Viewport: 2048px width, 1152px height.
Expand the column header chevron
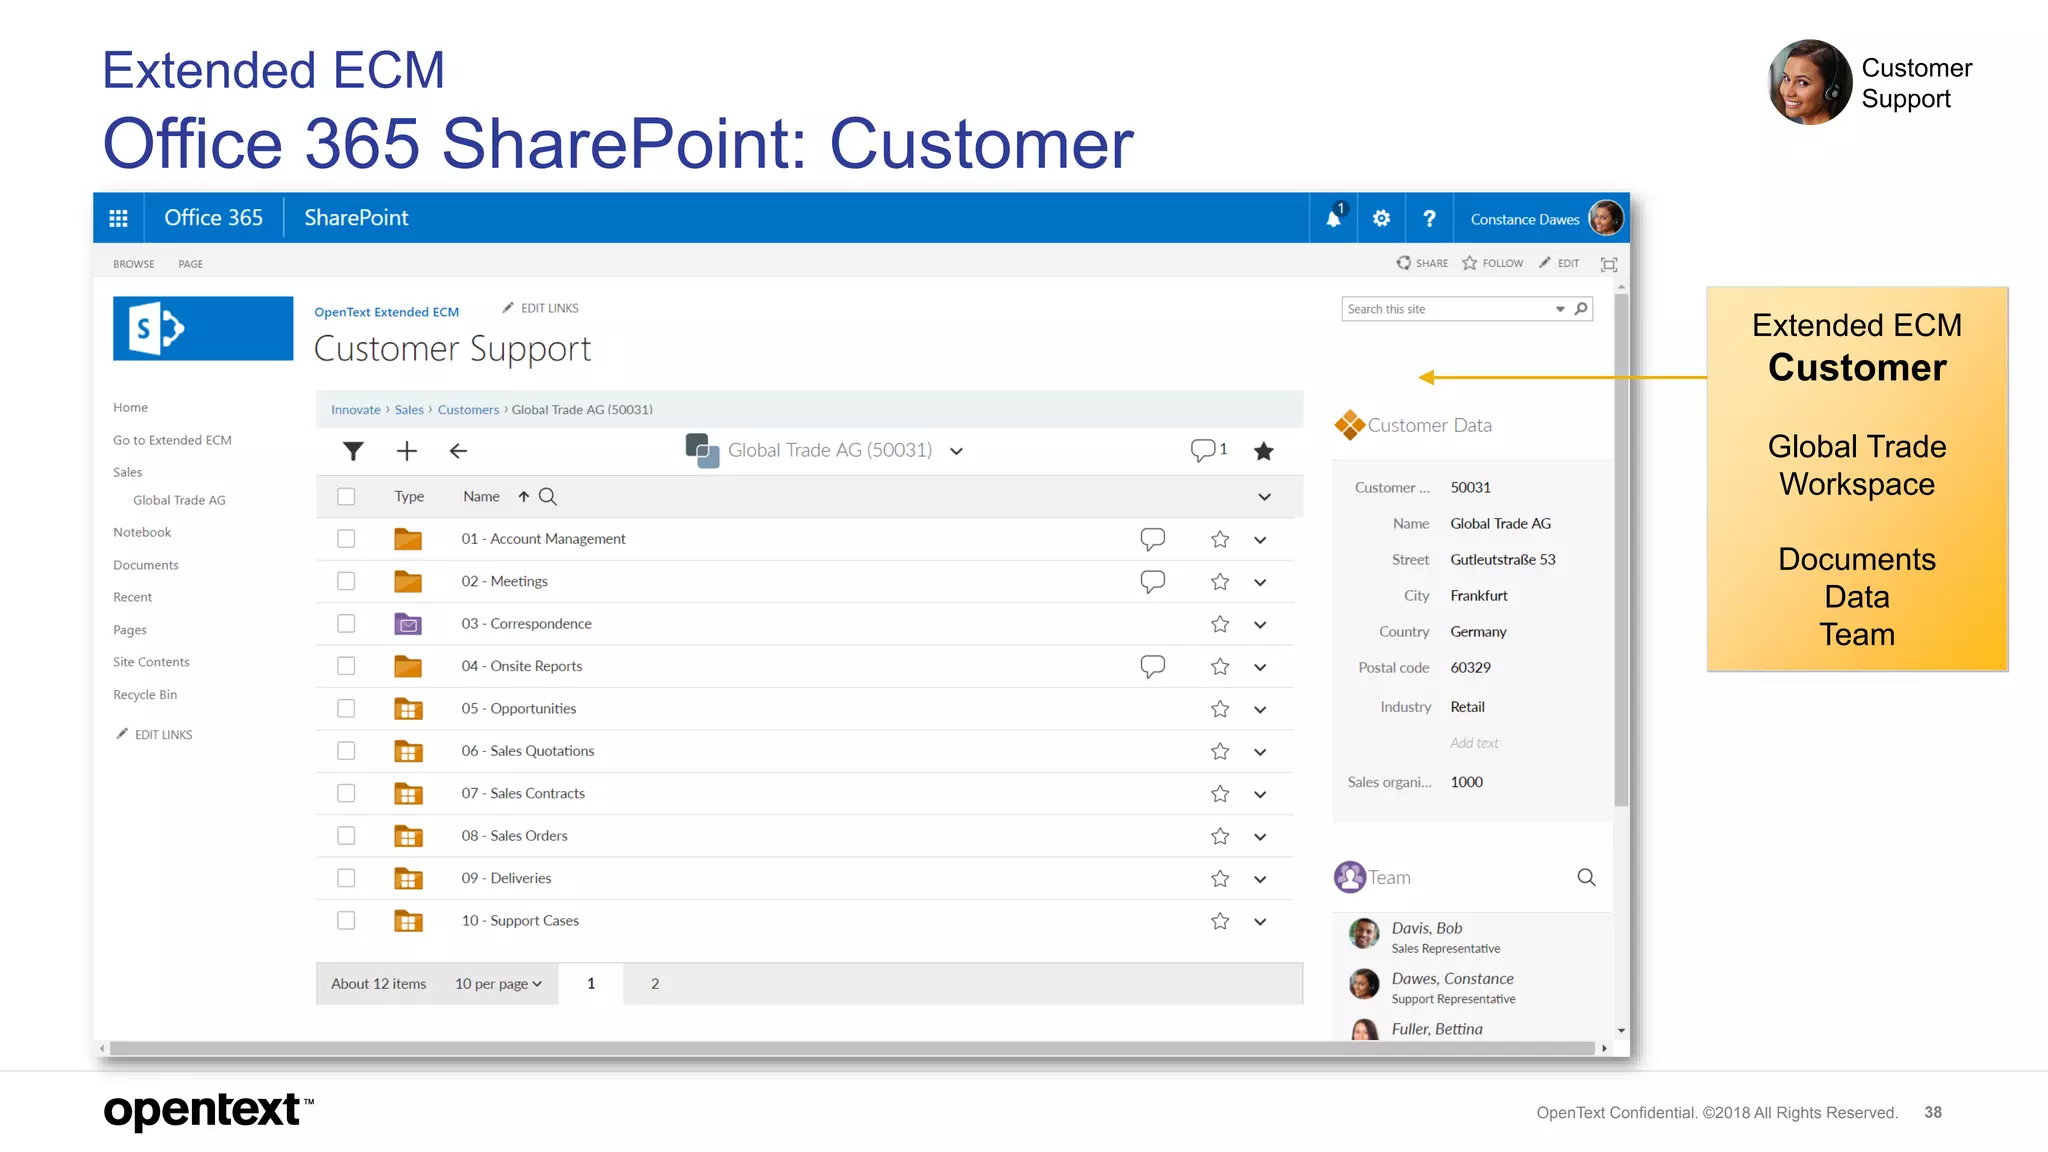[x=1264, y=497]
